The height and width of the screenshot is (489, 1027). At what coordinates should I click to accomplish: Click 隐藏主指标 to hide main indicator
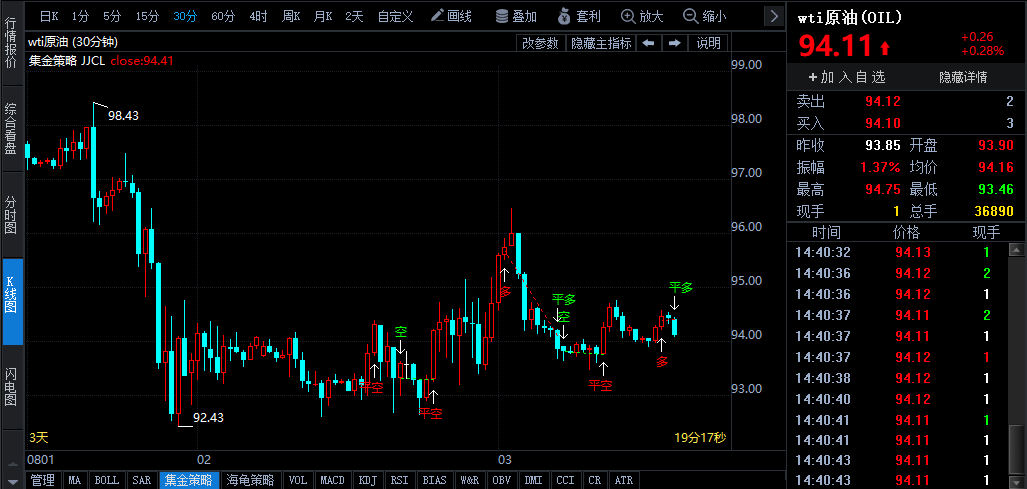pos(601,43)
